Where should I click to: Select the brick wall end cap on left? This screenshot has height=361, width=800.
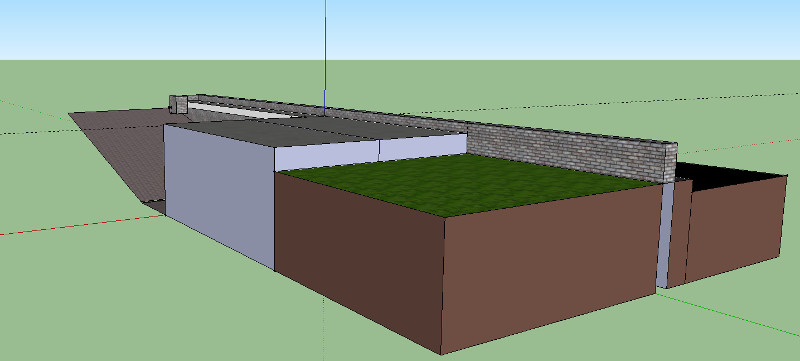click(x=179, y=105)
